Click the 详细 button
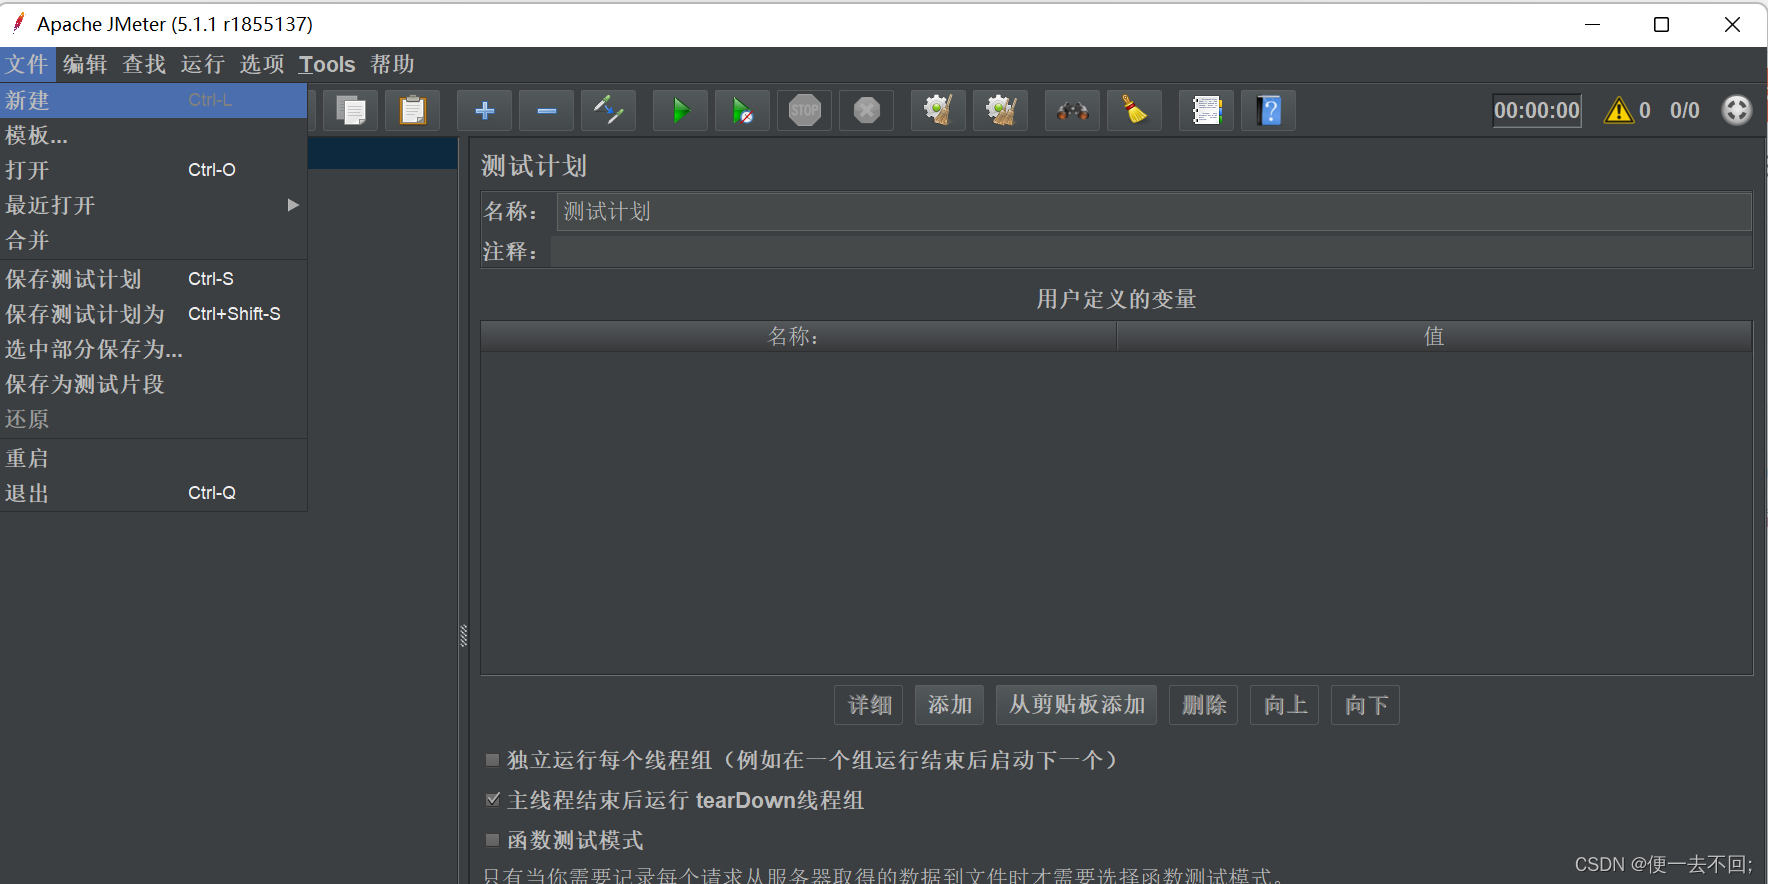 click(869, 705)
